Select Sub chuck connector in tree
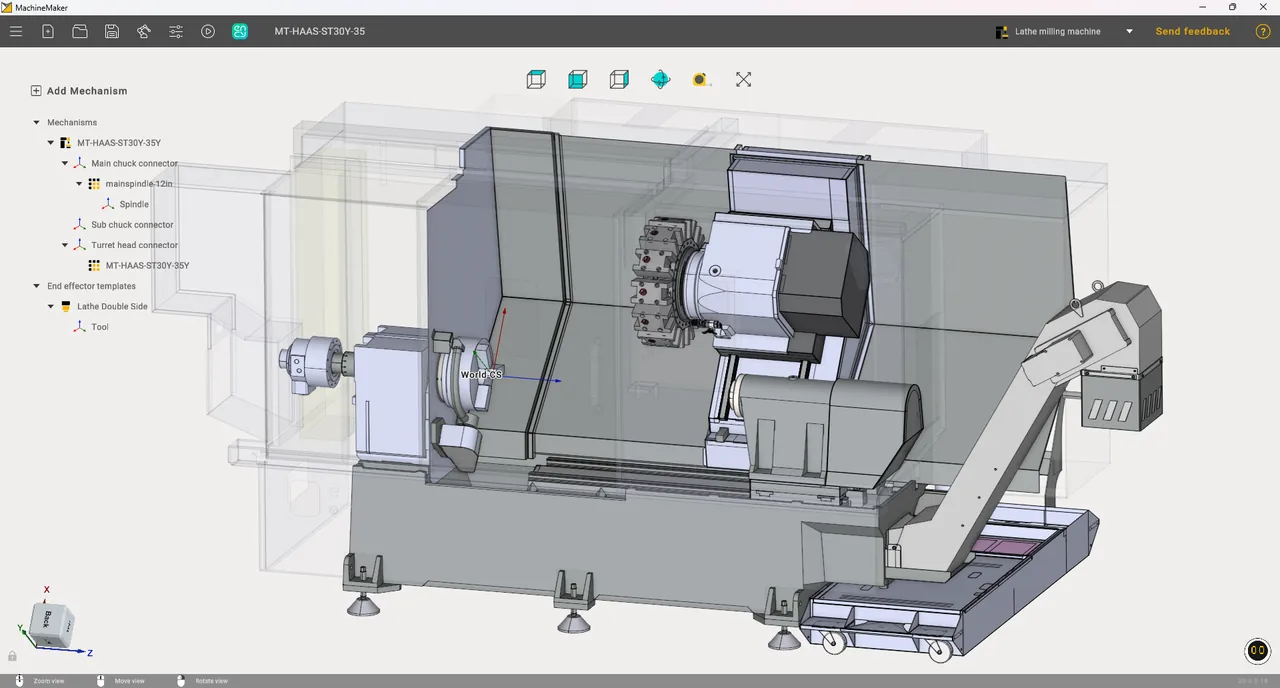Viewport: 1280px width, 688px height. click(x=132, y=225)
